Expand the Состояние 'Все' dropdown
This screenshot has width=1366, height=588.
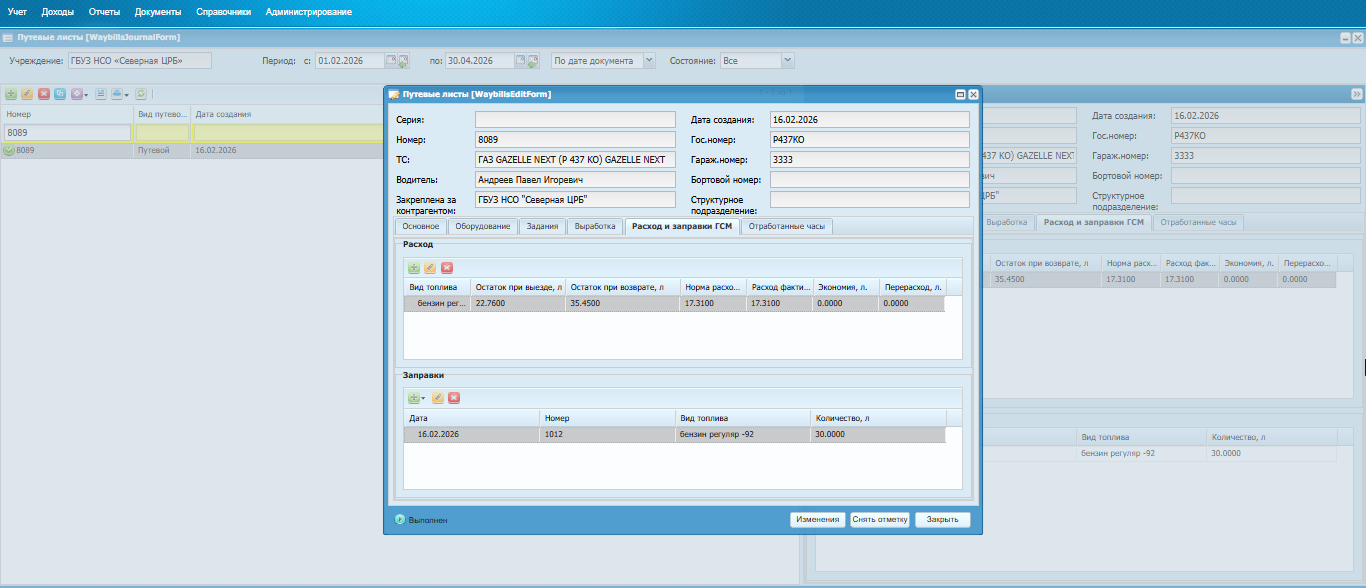pos(788,60)
